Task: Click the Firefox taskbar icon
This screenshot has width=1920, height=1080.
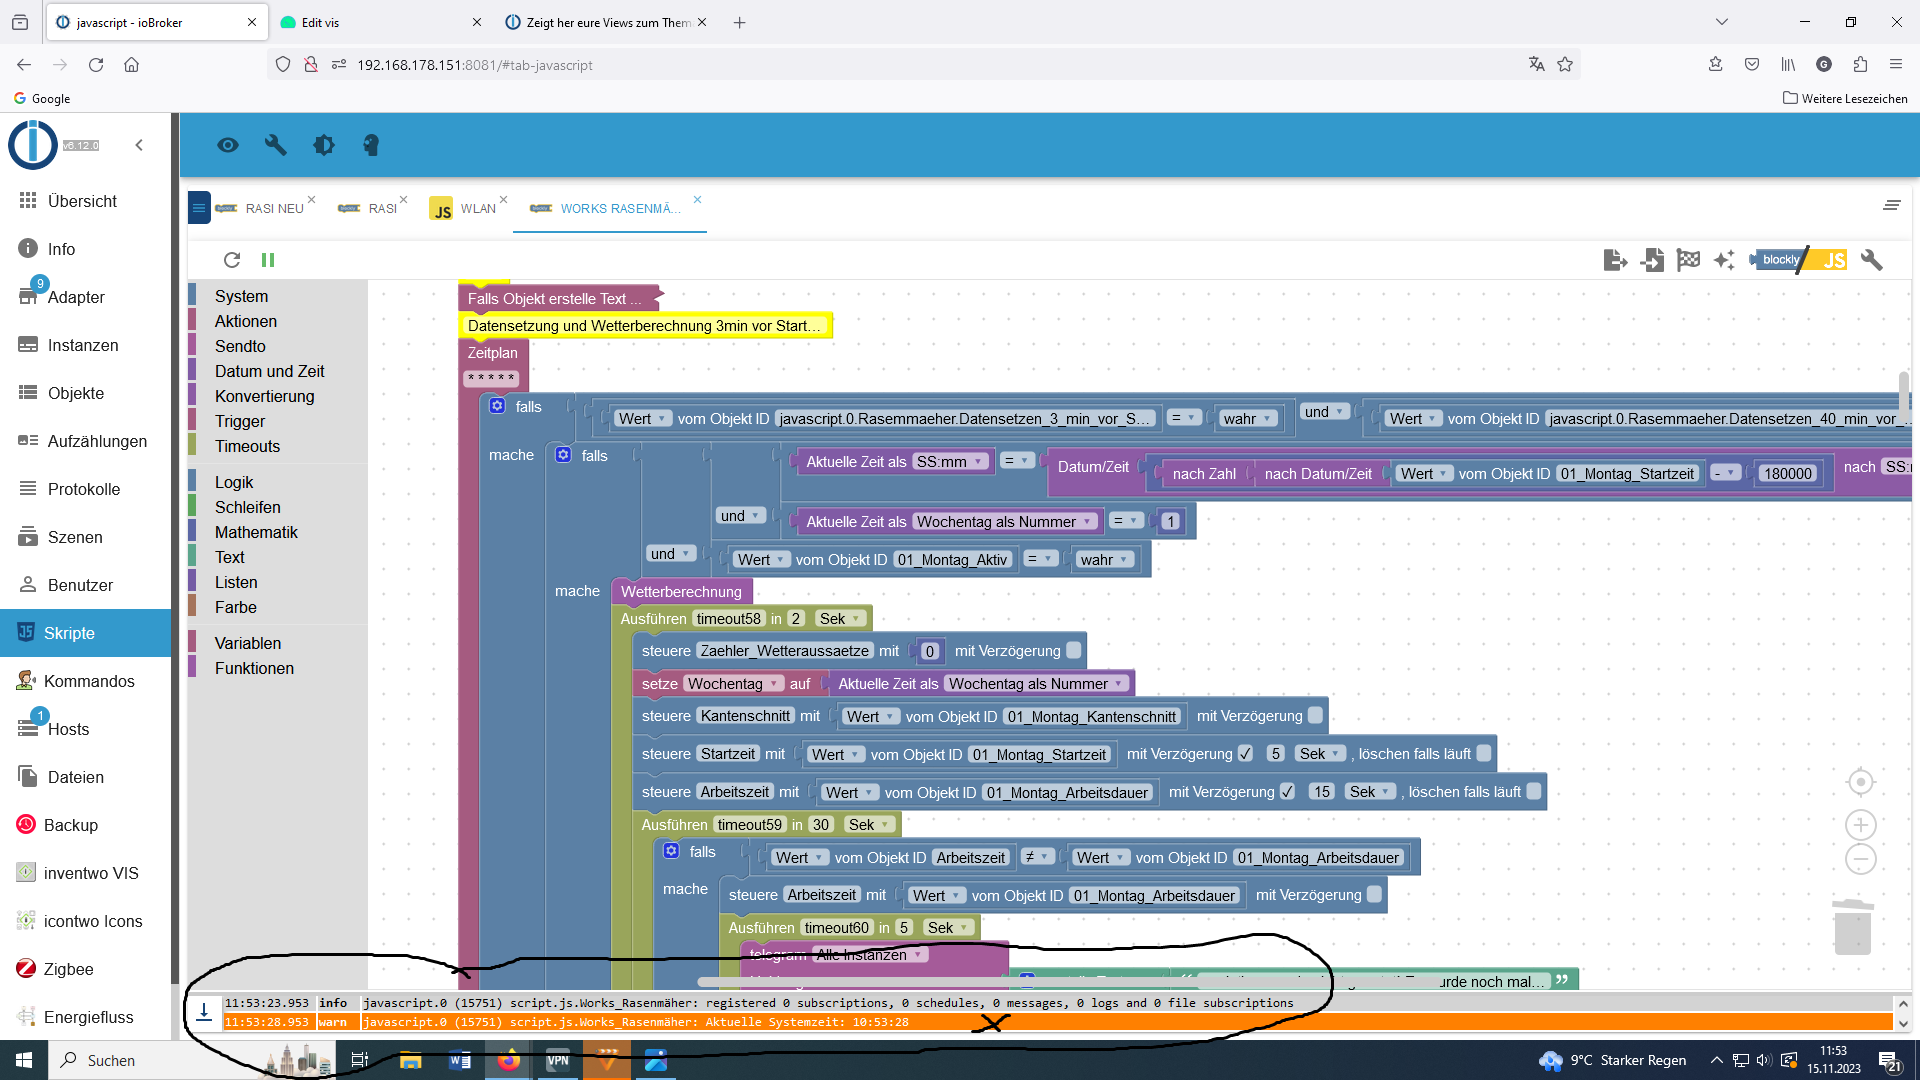Action: pos(509,1060)
